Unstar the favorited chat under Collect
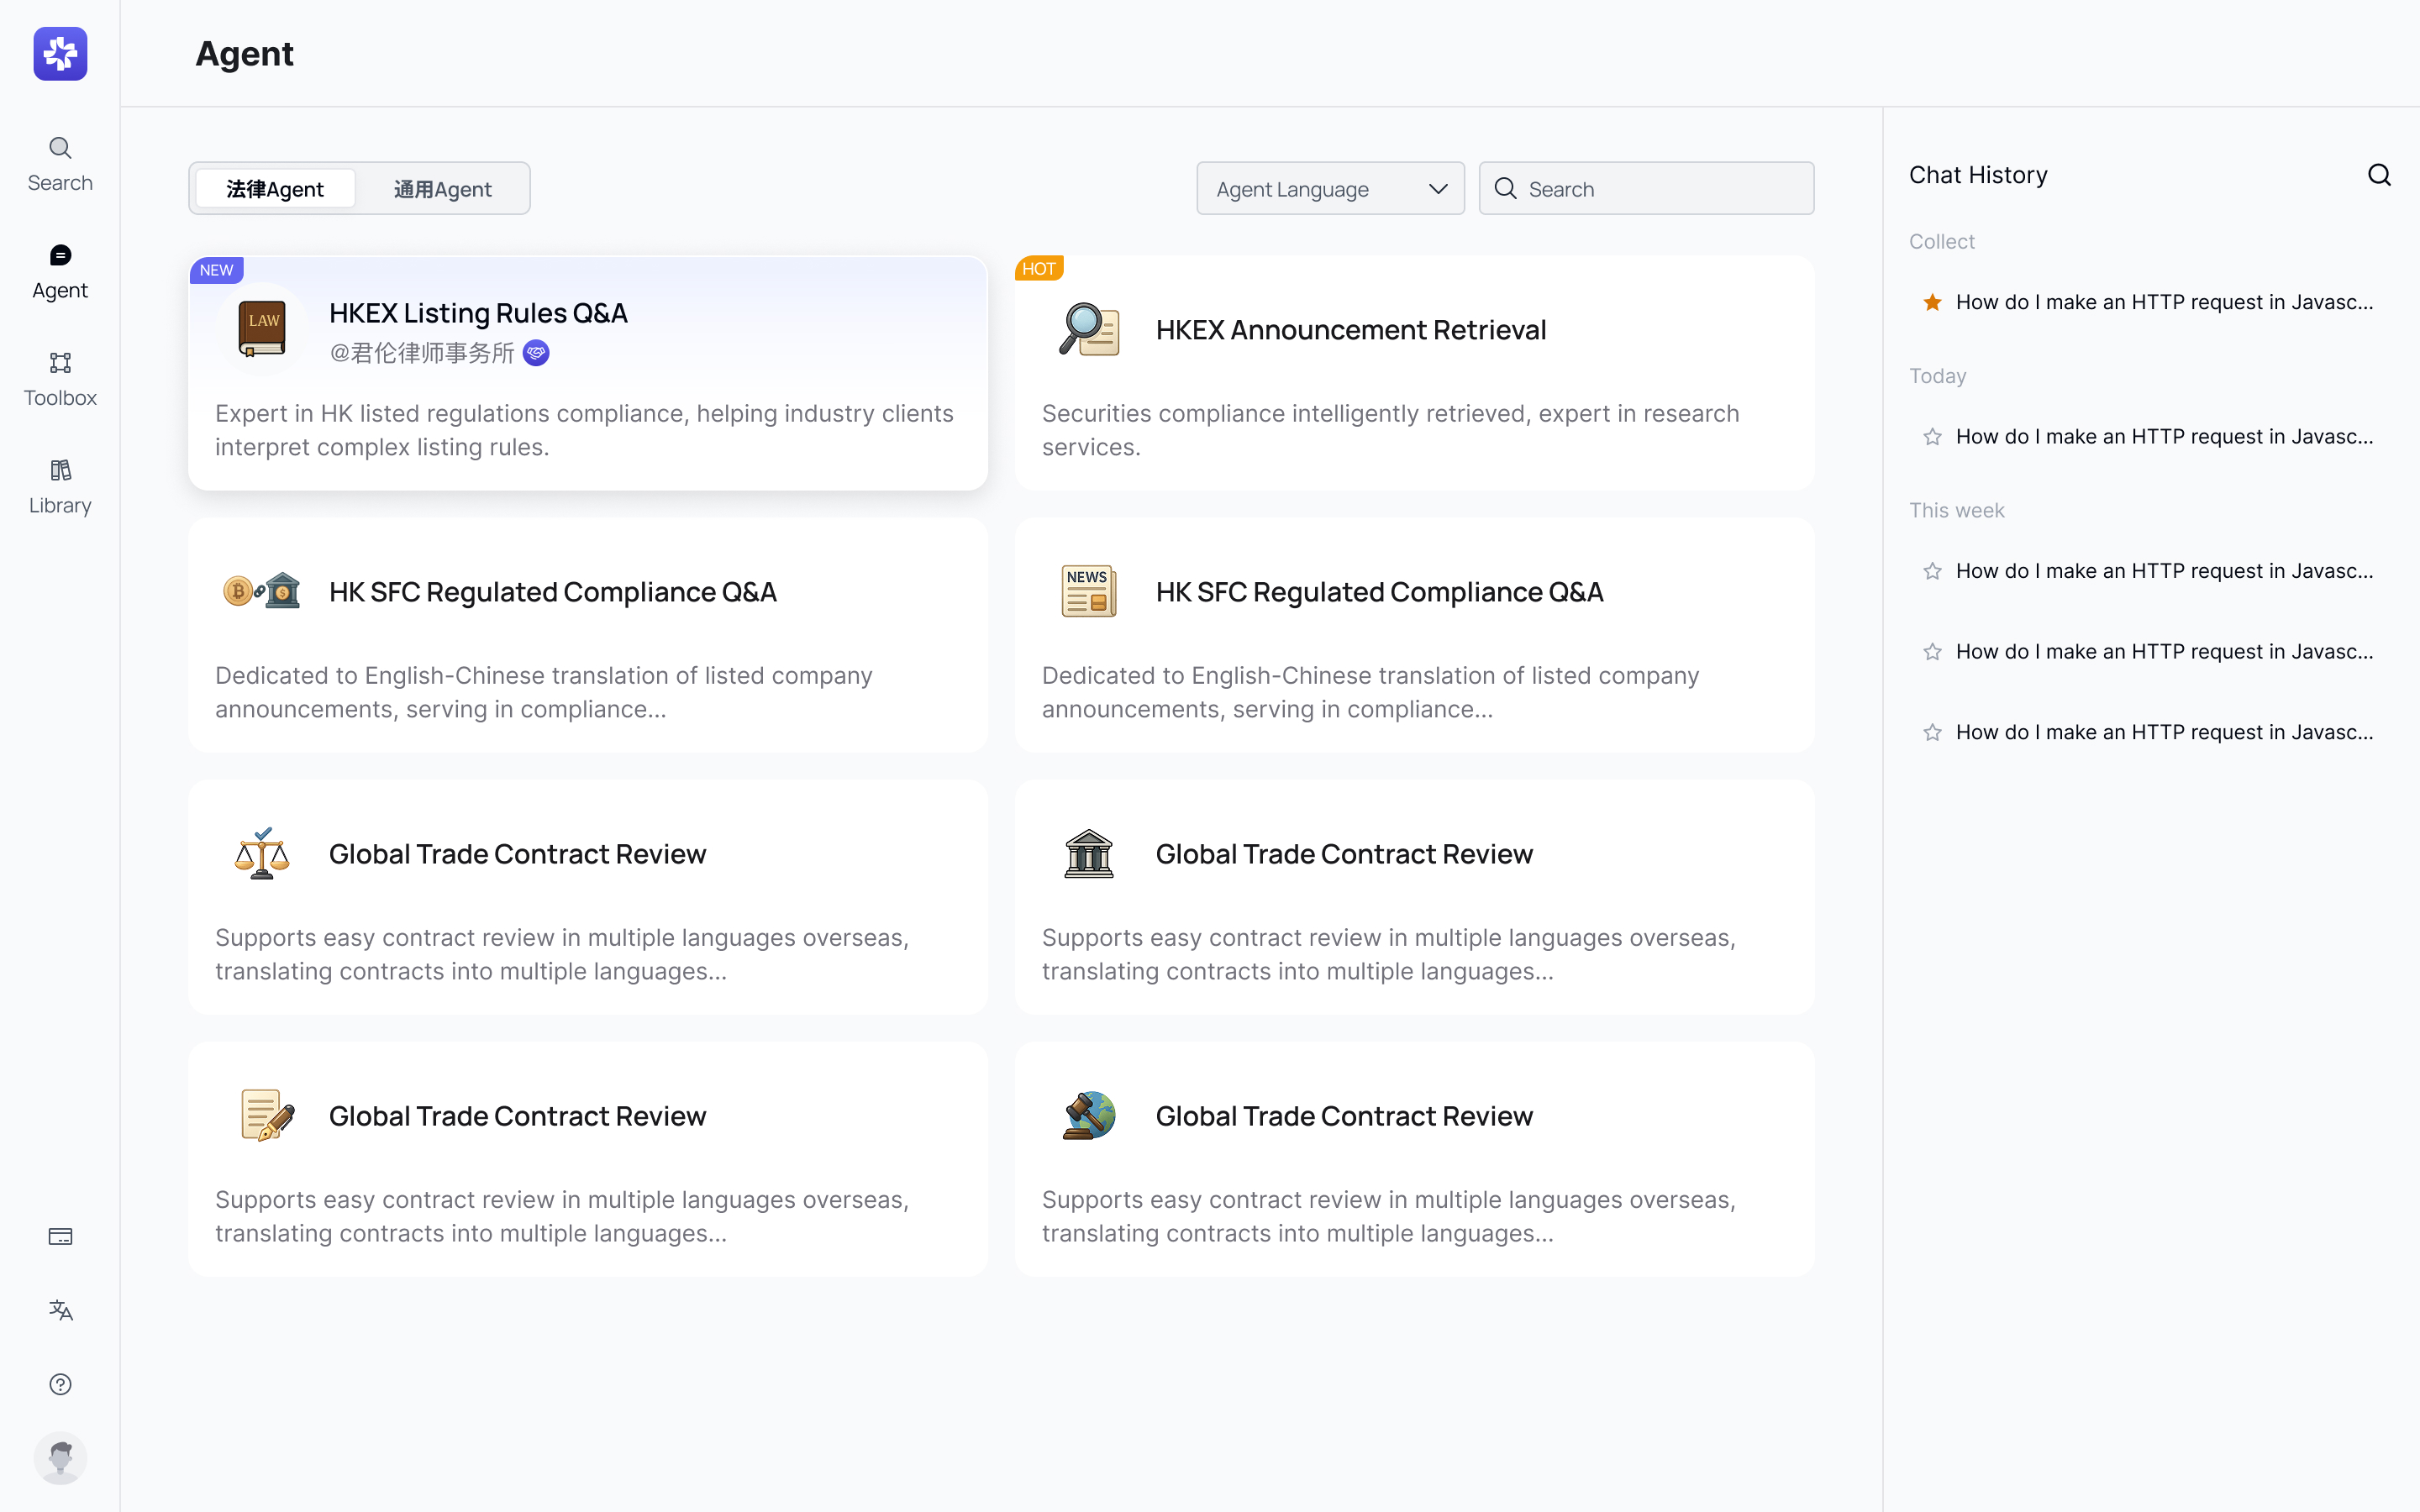 coord(1932,302)
